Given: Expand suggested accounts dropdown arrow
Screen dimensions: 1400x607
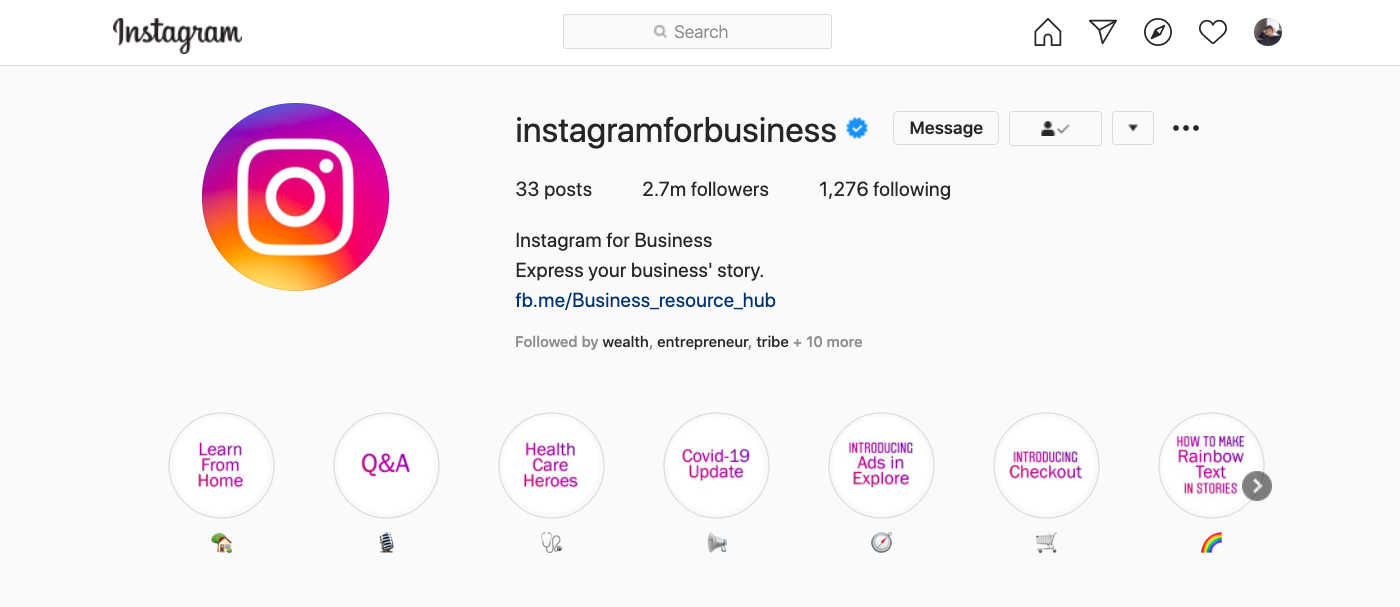Looking at the screenshot, I should tap(1133, 128).
